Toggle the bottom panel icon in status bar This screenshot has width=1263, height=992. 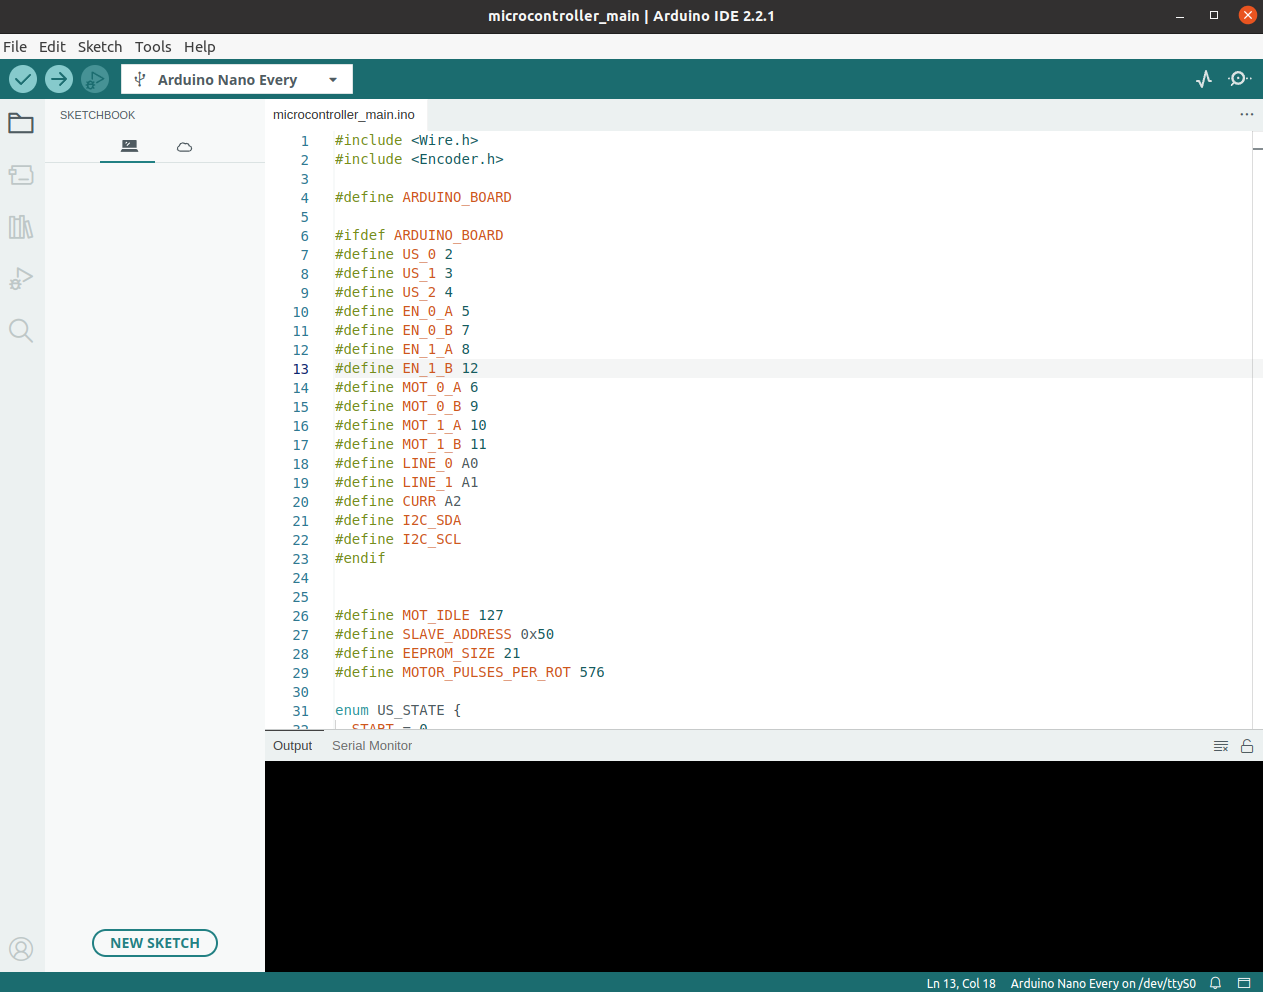pyautogui.click(x=1244, y=983)
